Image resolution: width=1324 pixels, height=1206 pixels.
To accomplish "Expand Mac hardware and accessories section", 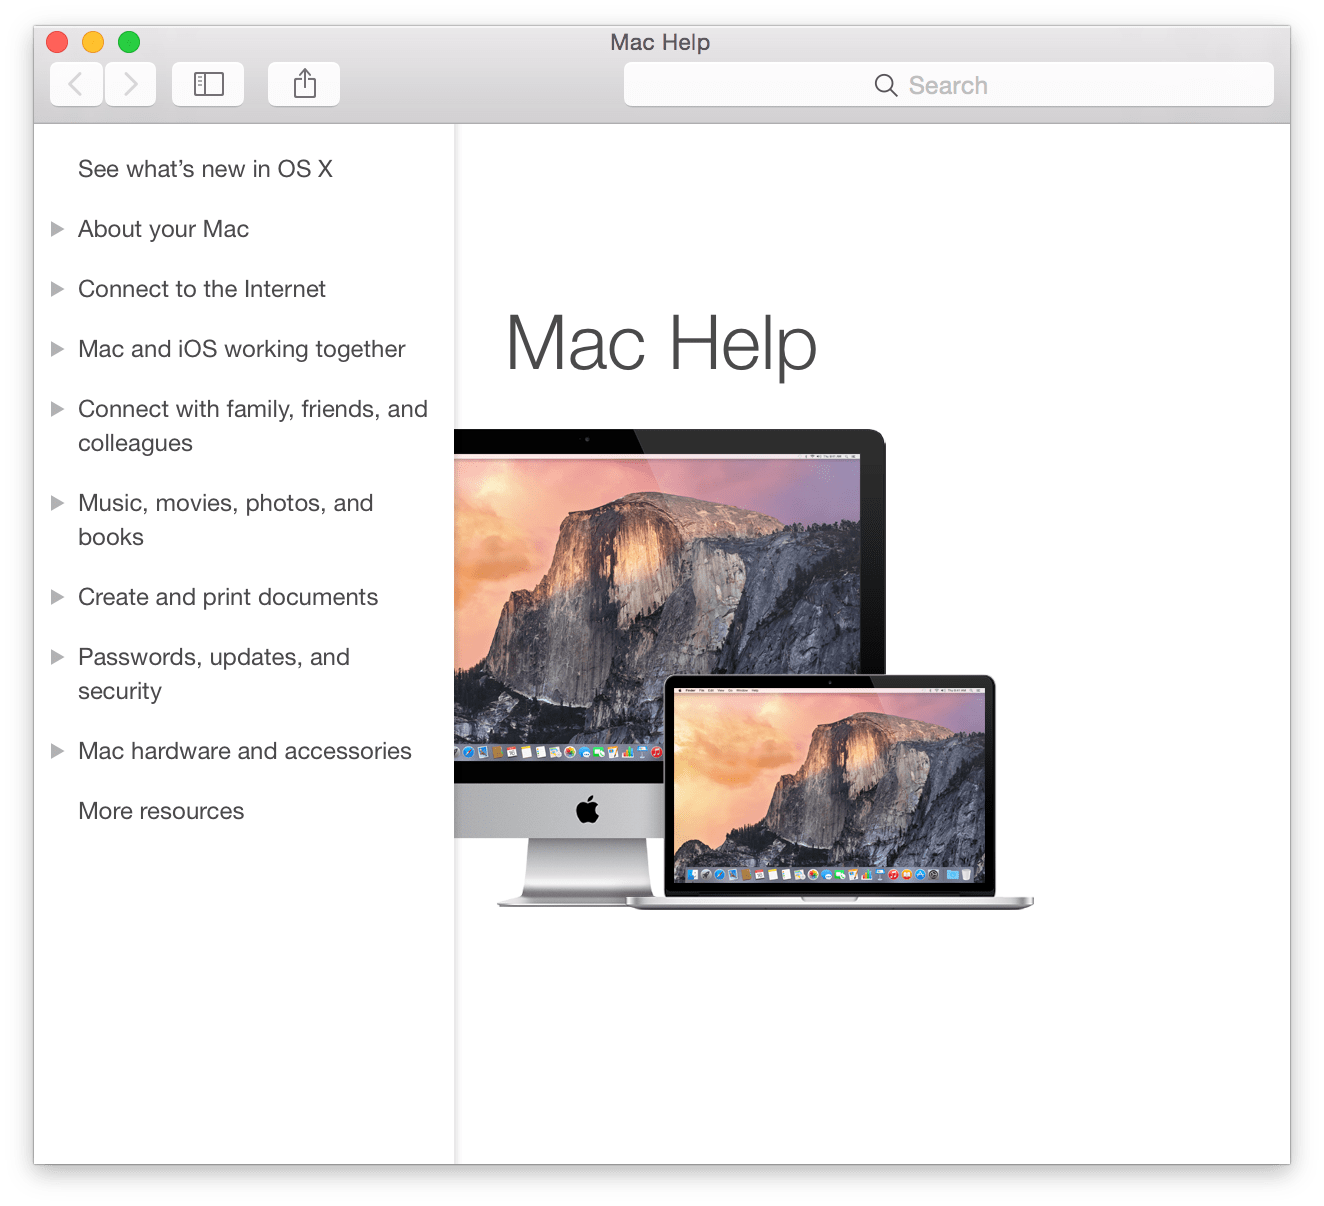I will pos(57,751).
